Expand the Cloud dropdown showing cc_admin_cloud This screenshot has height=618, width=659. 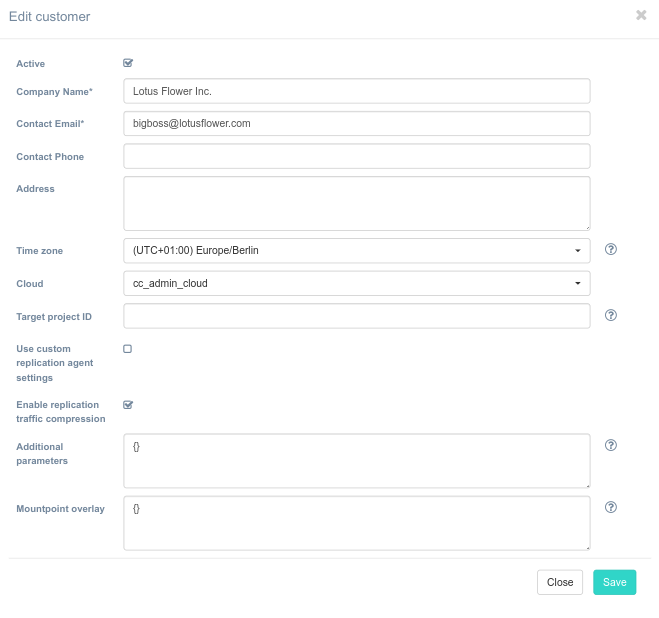(356, 283)
